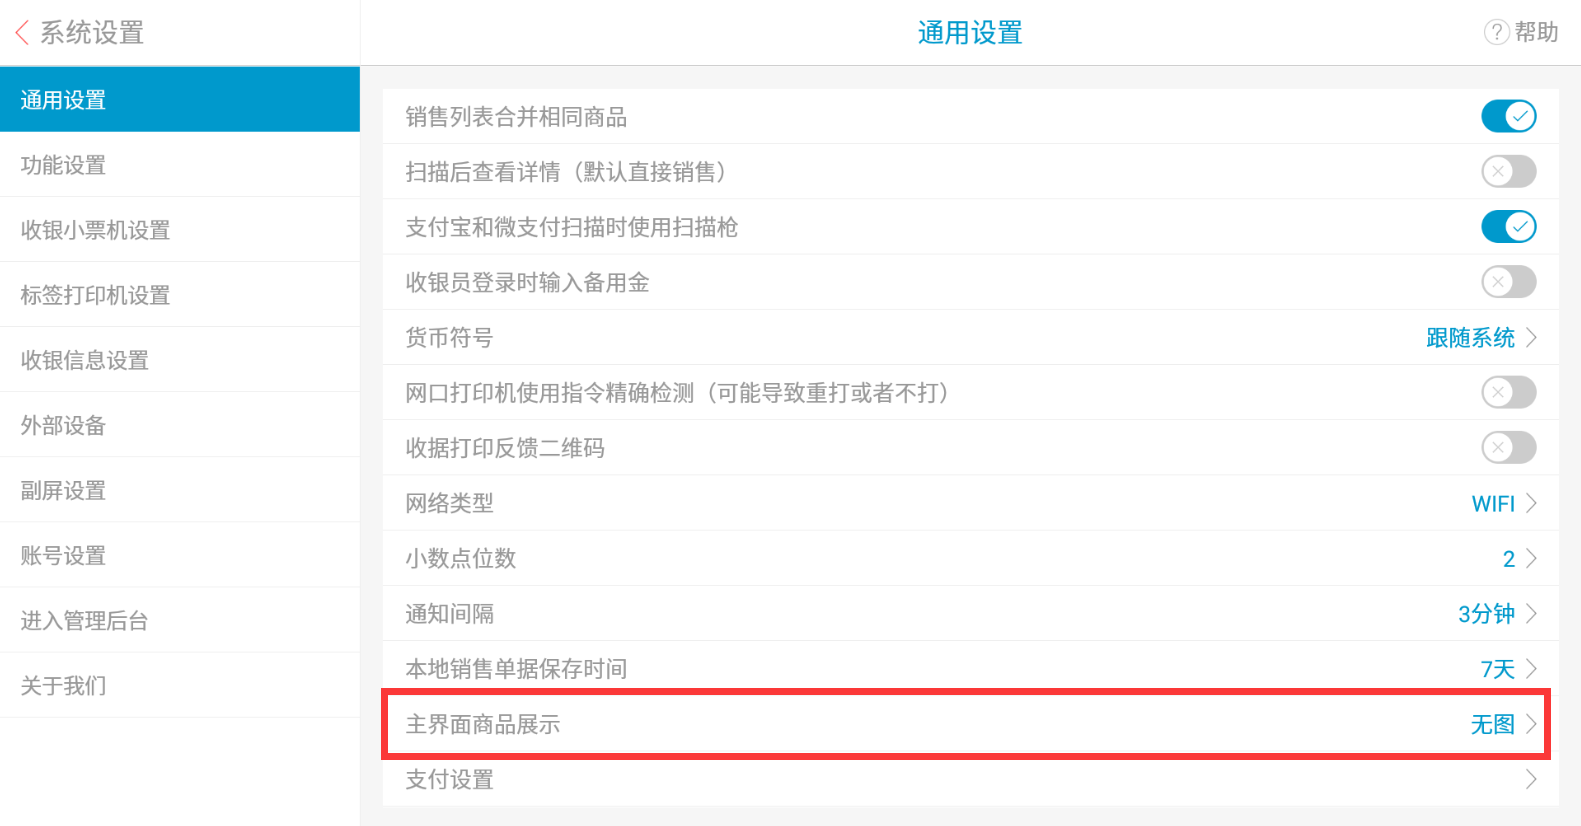Open 标签打印机设置 sidebar item
The width and height of the screenshot is (1581, 826).
coord(180,295)
